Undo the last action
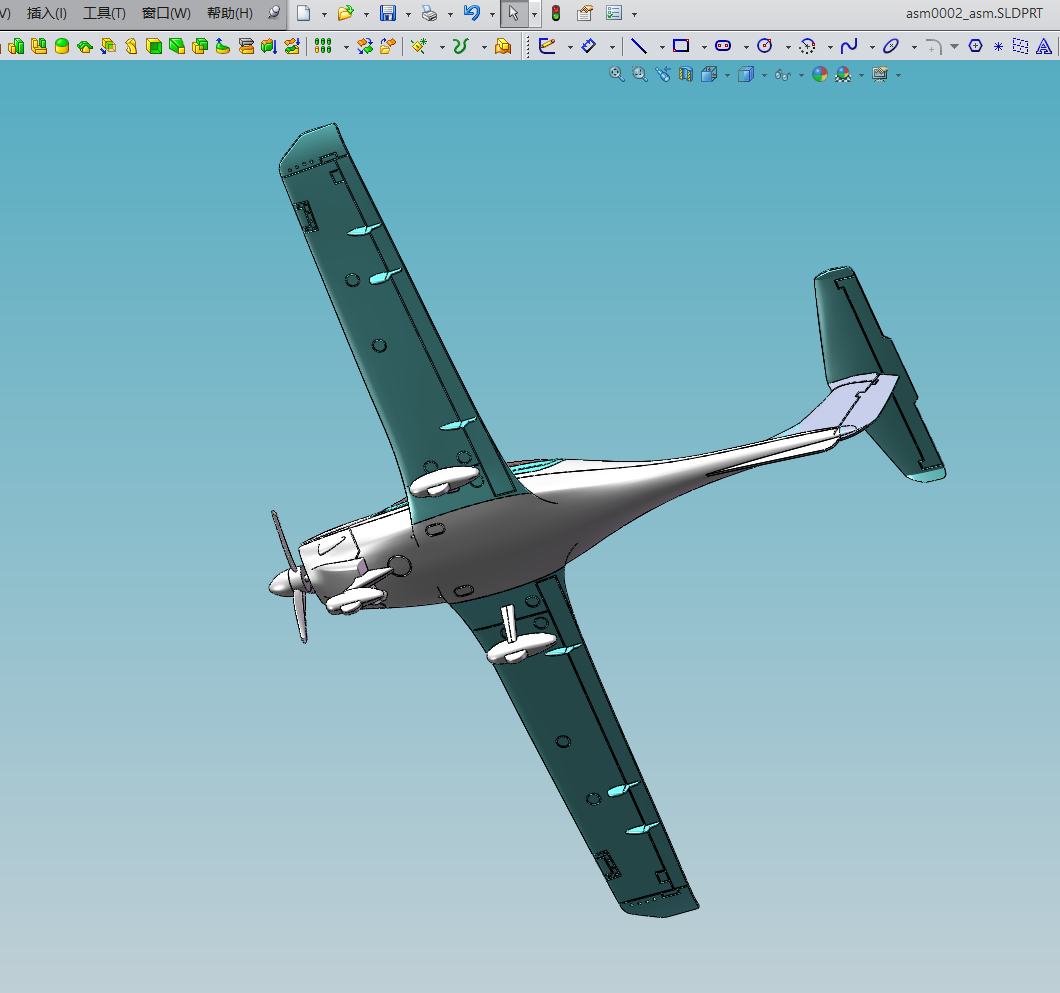The width and height of the screenshot is (1060, 993). click(471, 14)
